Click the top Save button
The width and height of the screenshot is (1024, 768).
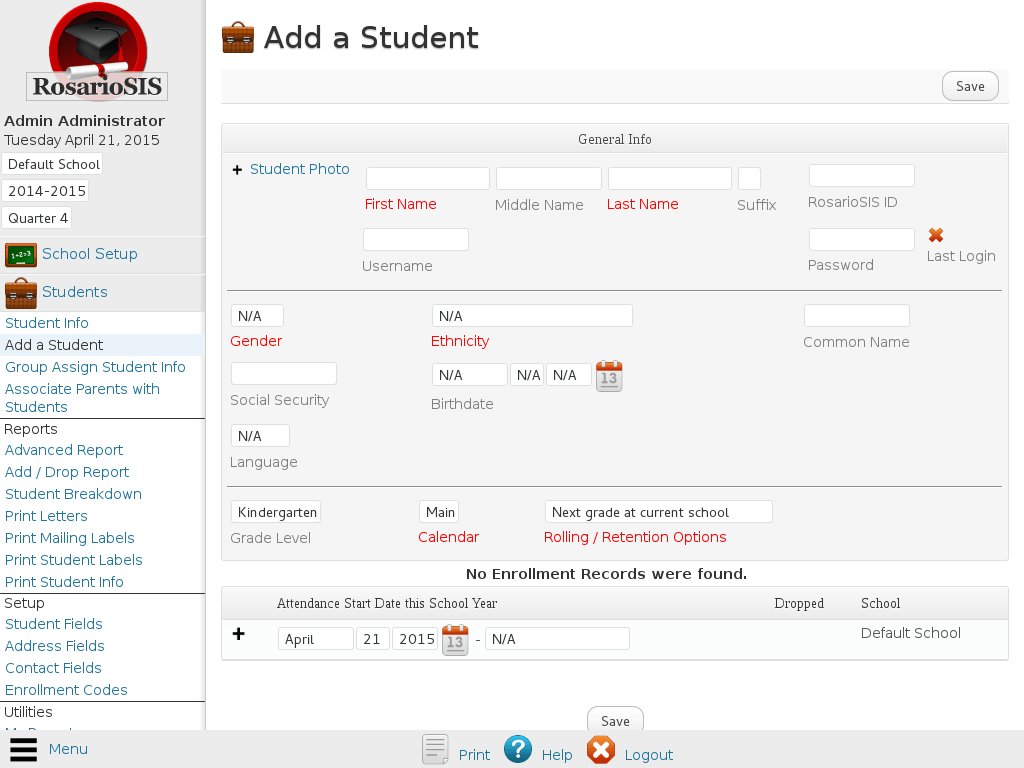point(970,86)
